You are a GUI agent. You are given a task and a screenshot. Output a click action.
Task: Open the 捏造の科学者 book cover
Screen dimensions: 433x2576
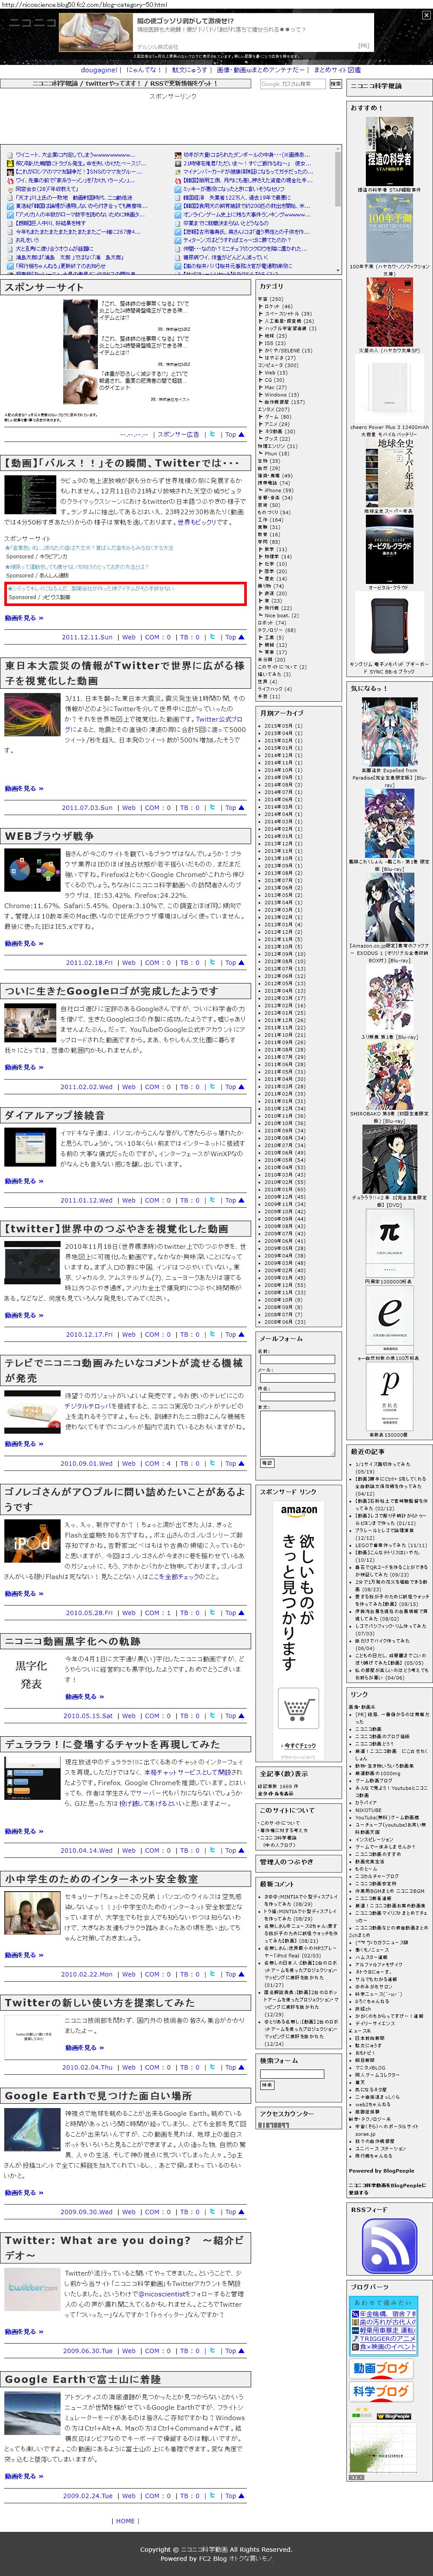pyautogui.click(x=389, y=151)
